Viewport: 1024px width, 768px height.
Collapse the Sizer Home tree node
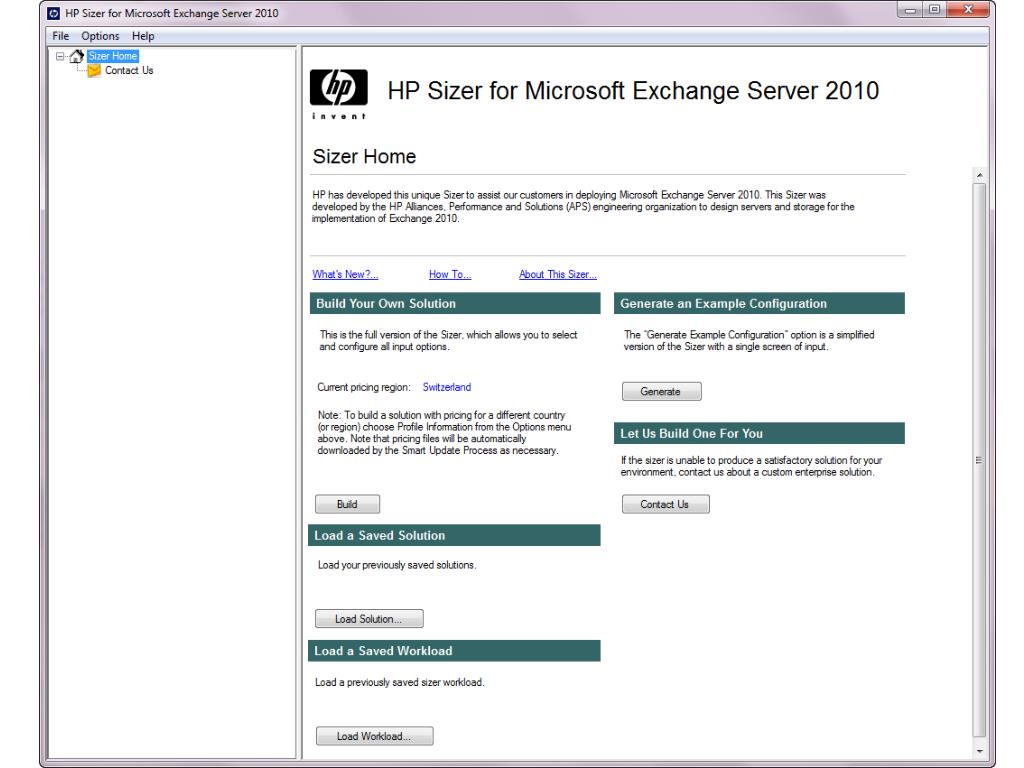pyautogui.click(x=60, y=56)
